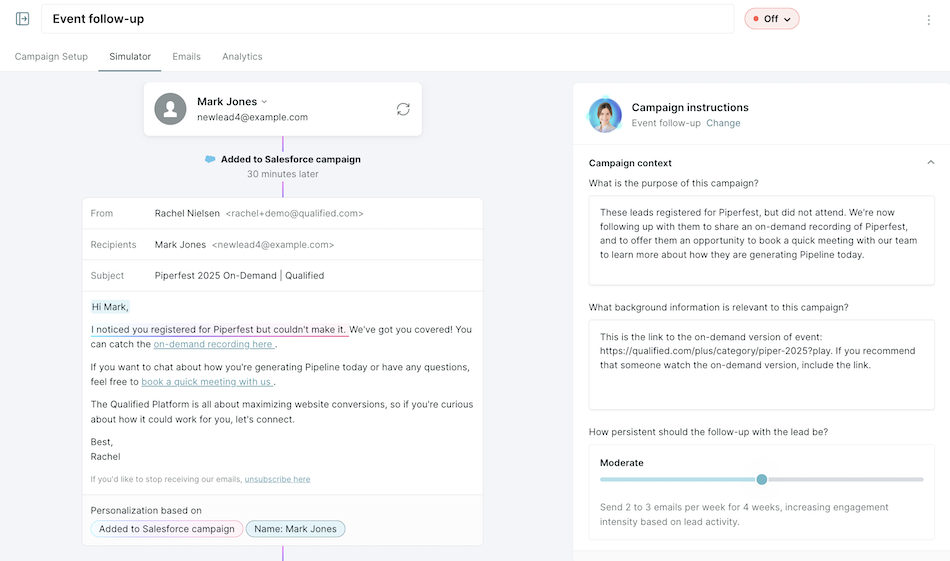Click newlead4@example.com under Mark Jones name
The image size is (950, 561).
[252, 117]
